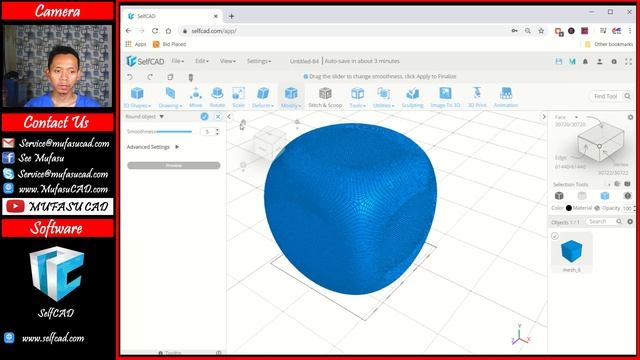Collapse the left panel with chevron
This screenshot has width=640, height=360.
(x=229, y=117)
